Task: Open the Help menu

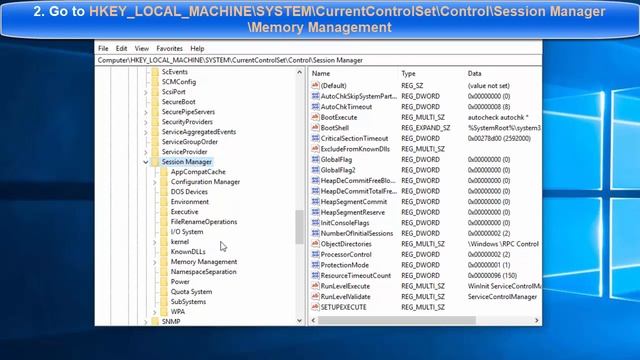Action: pyautogui.click(x=197, y=48)
